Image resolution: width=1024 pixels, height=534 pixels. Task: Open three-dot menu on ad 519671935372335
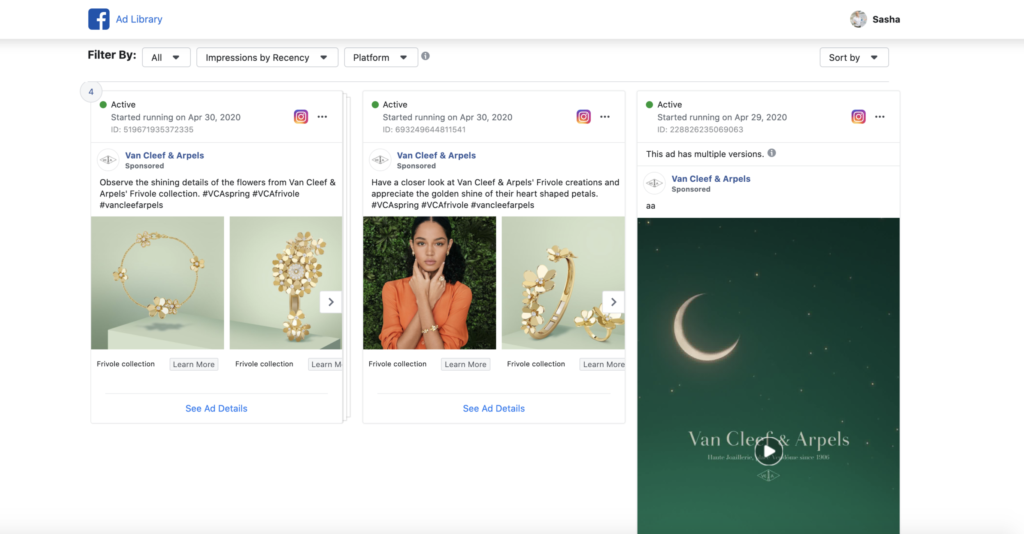322,117
